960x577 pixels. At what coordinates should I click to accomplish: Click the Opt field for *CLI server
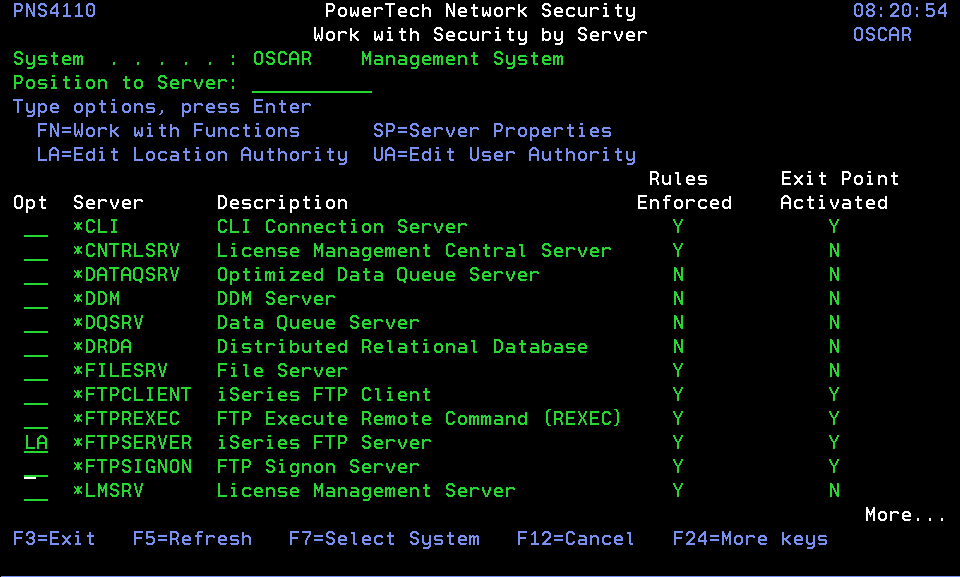36,227
